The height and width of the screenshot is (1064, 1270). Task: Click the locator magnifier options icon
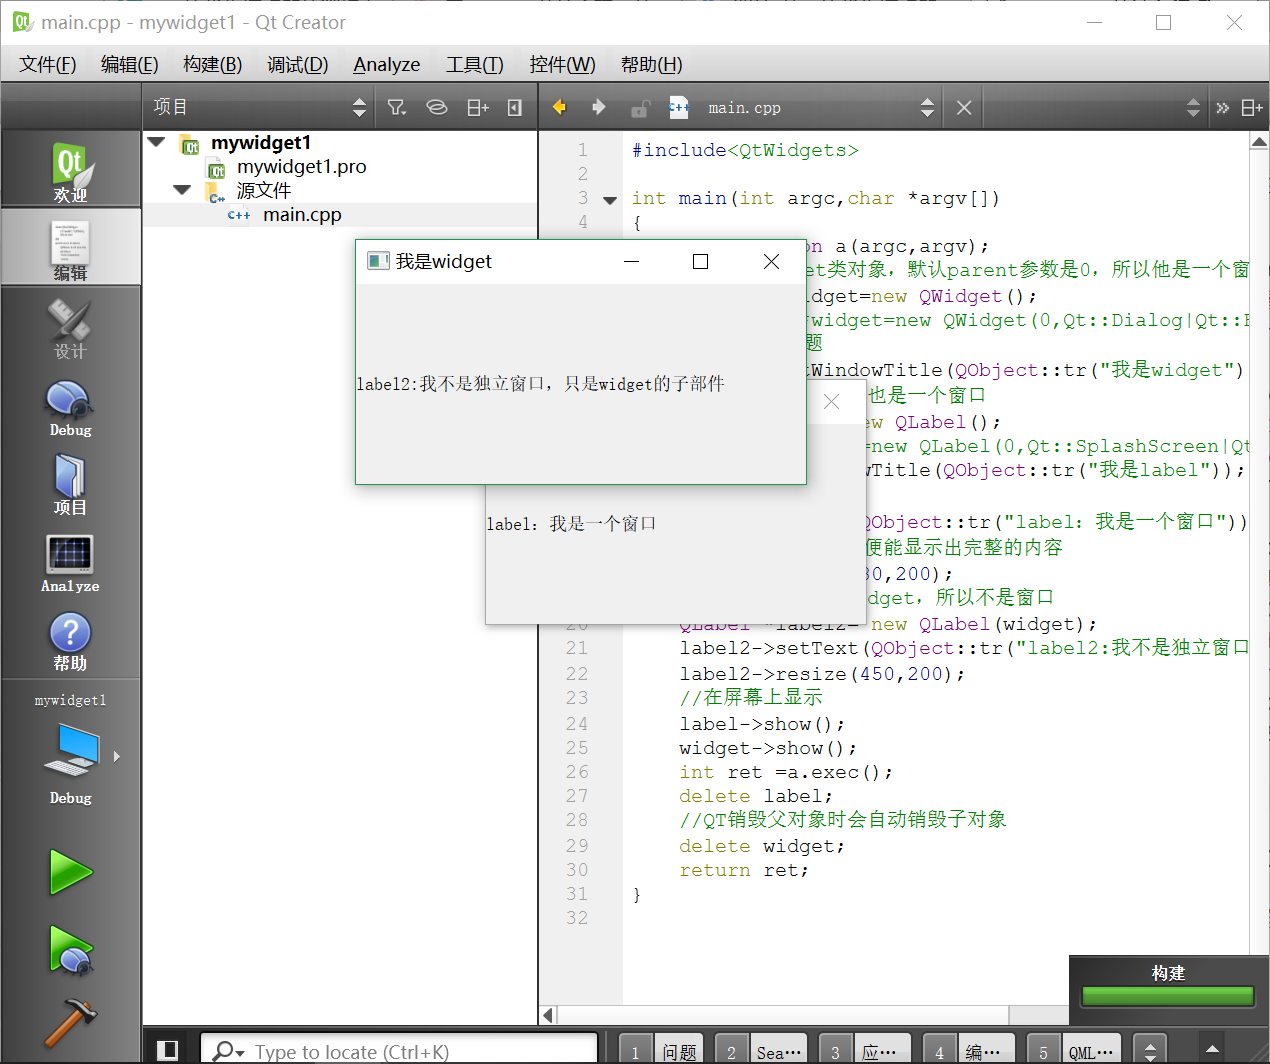coord(228,1051)
